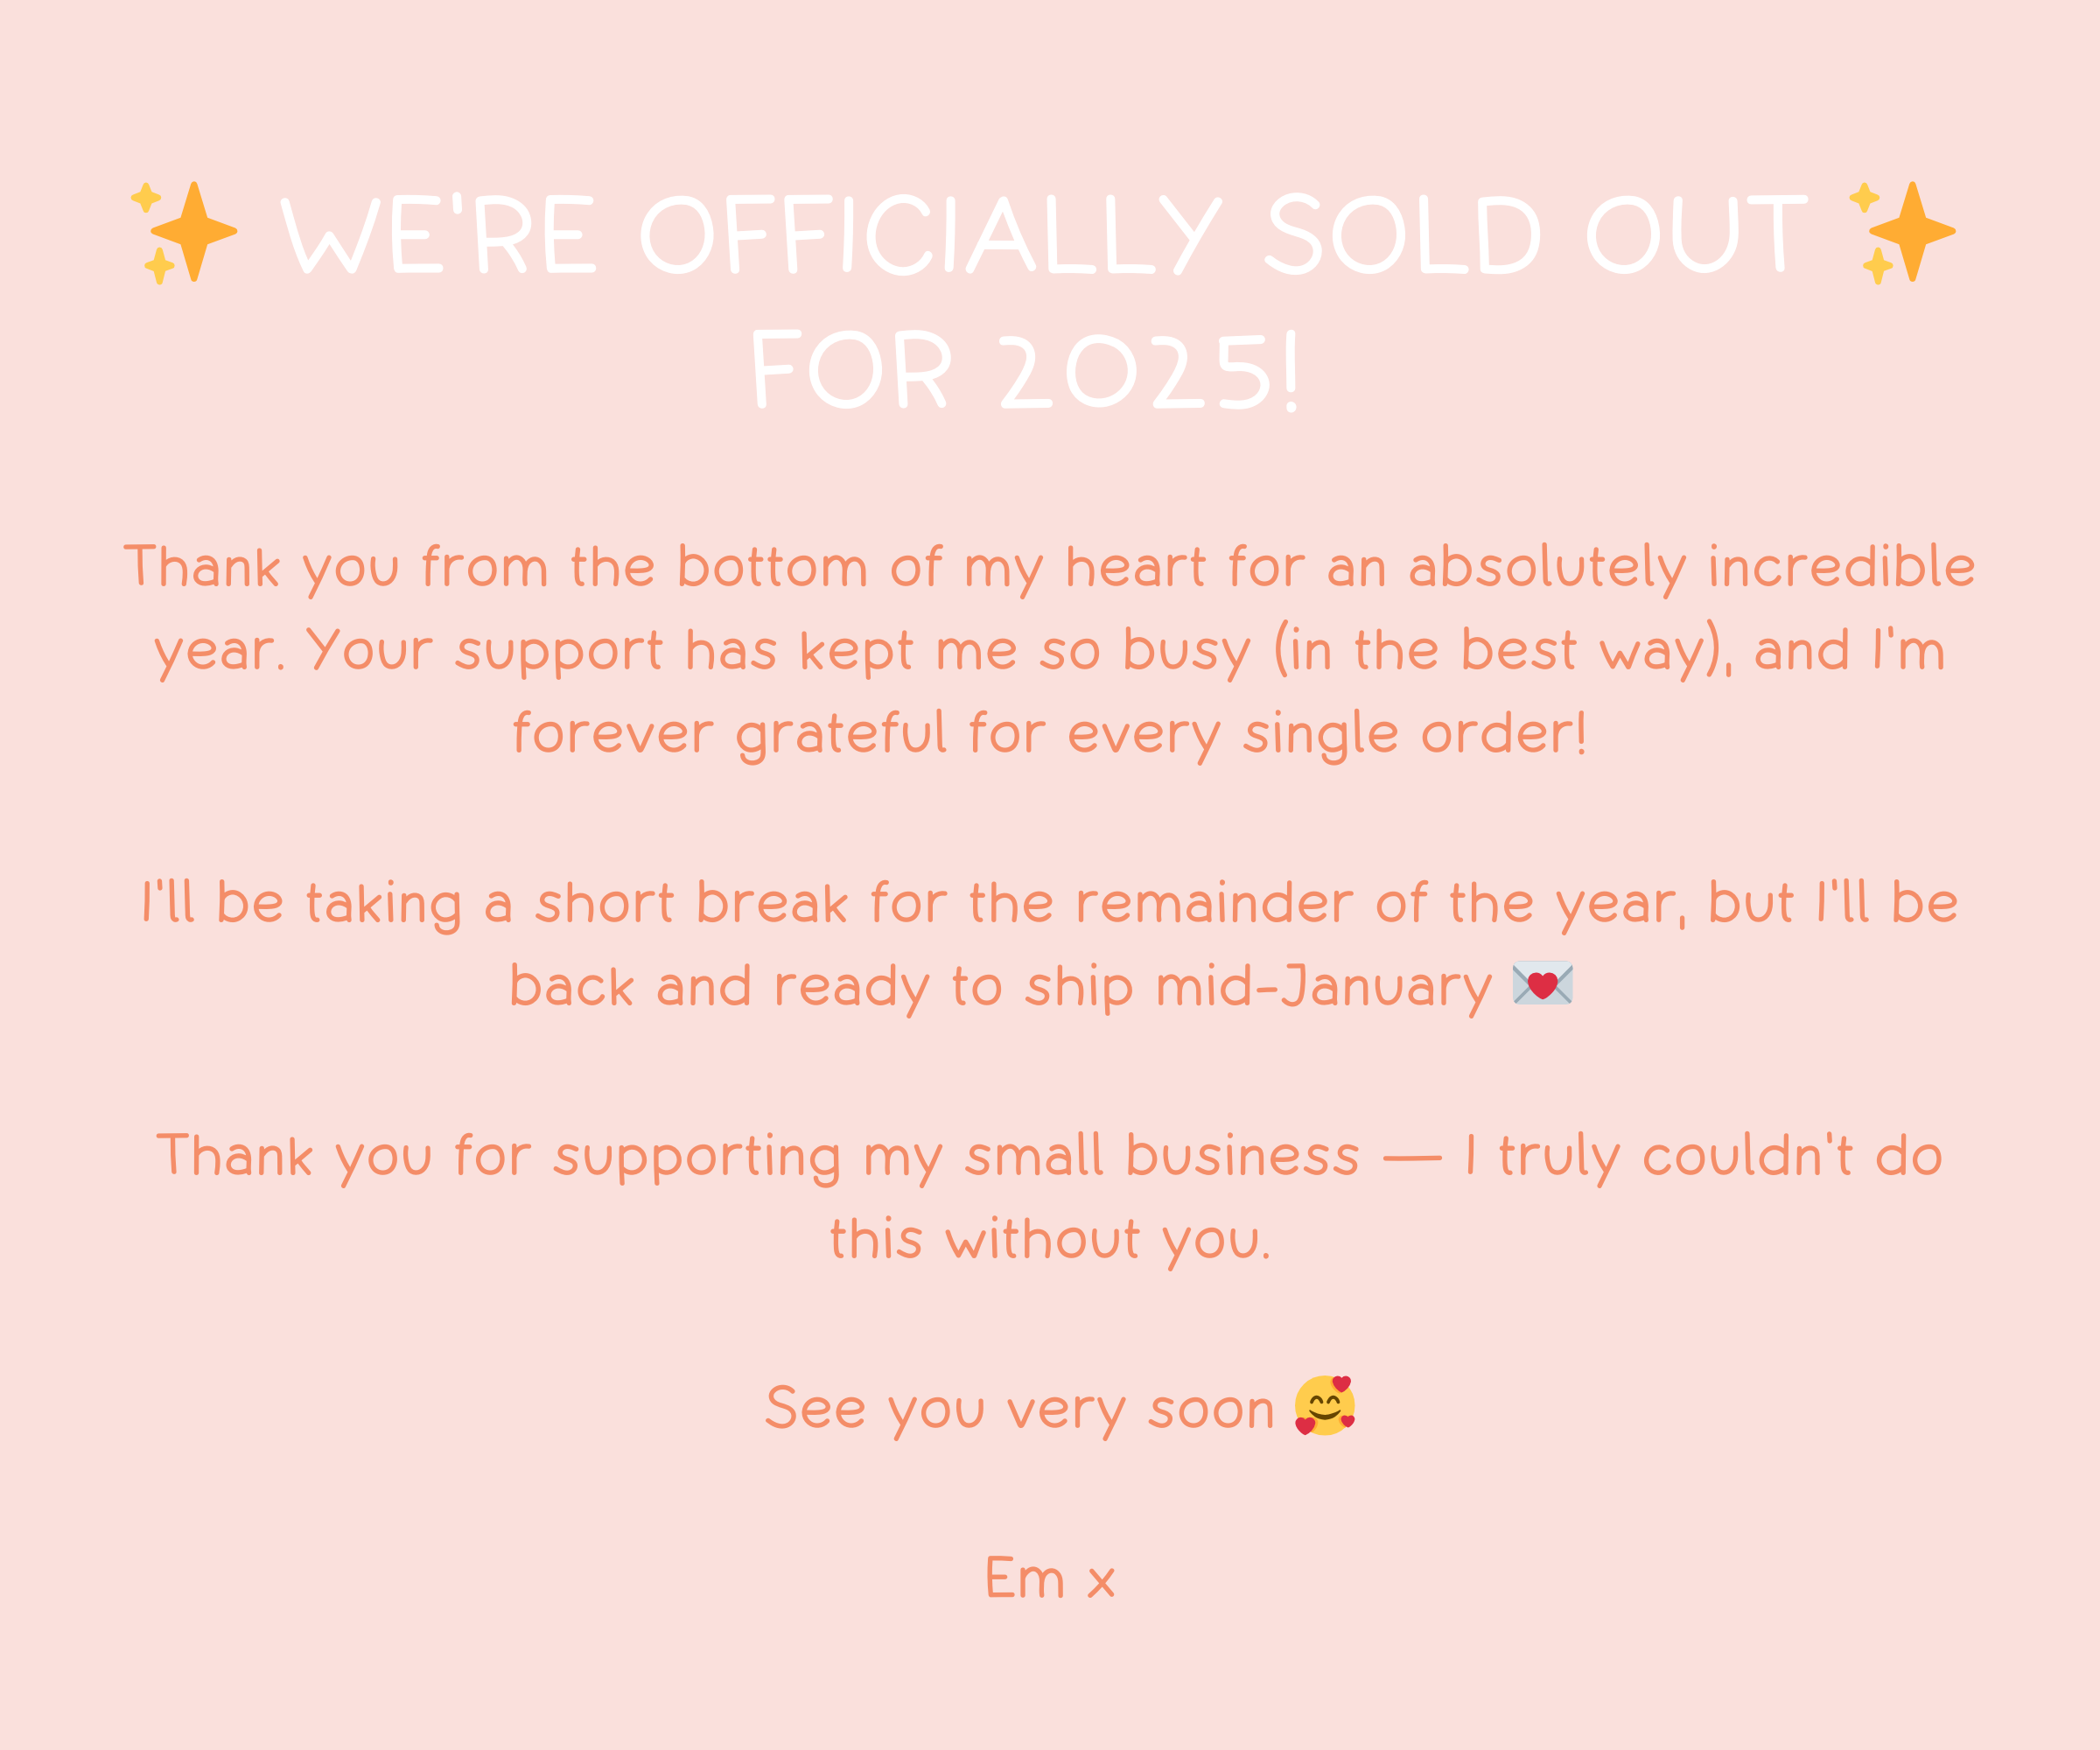Viewport: 2100px width, 1750px height.
Task: Click the FOR 2025! heading line
Action: pos(1025,372)
